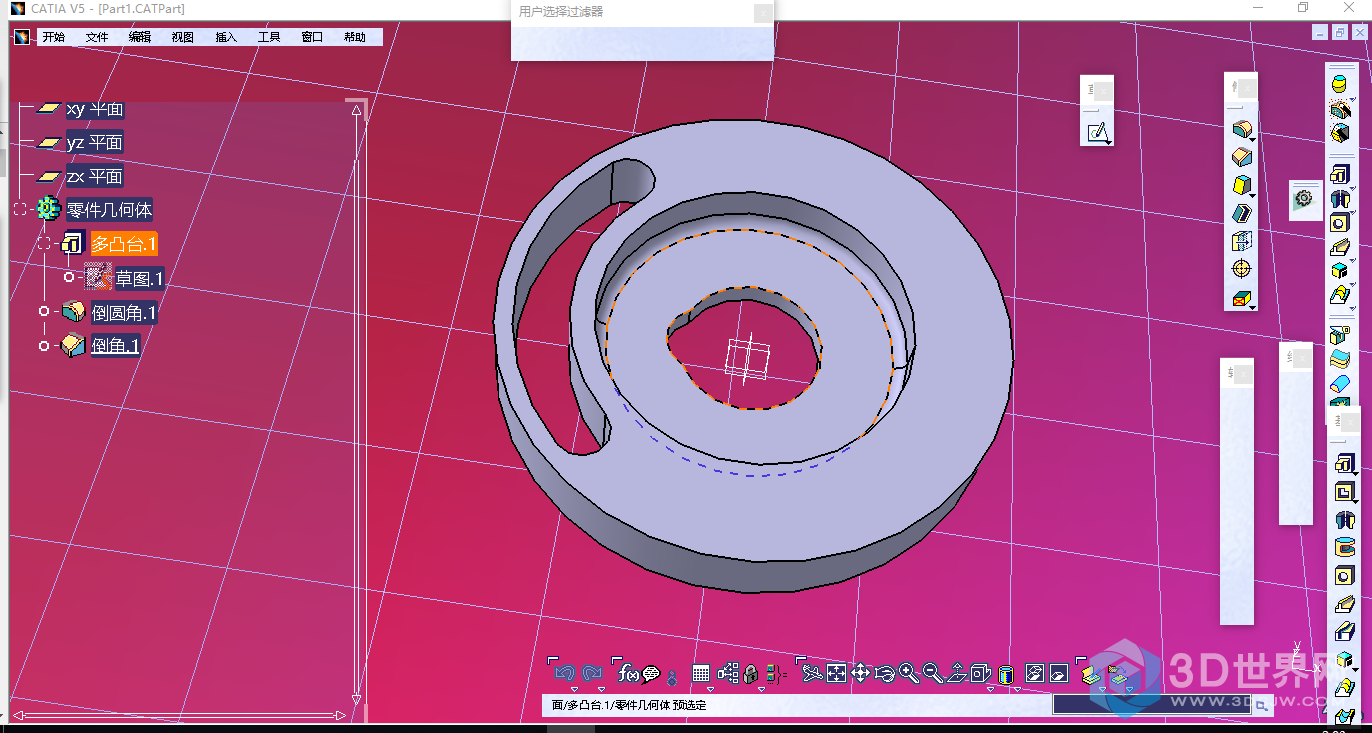Collapse the 零件几何体 tree node
The image size is (1372, 733).
click(x=20, y=209)
